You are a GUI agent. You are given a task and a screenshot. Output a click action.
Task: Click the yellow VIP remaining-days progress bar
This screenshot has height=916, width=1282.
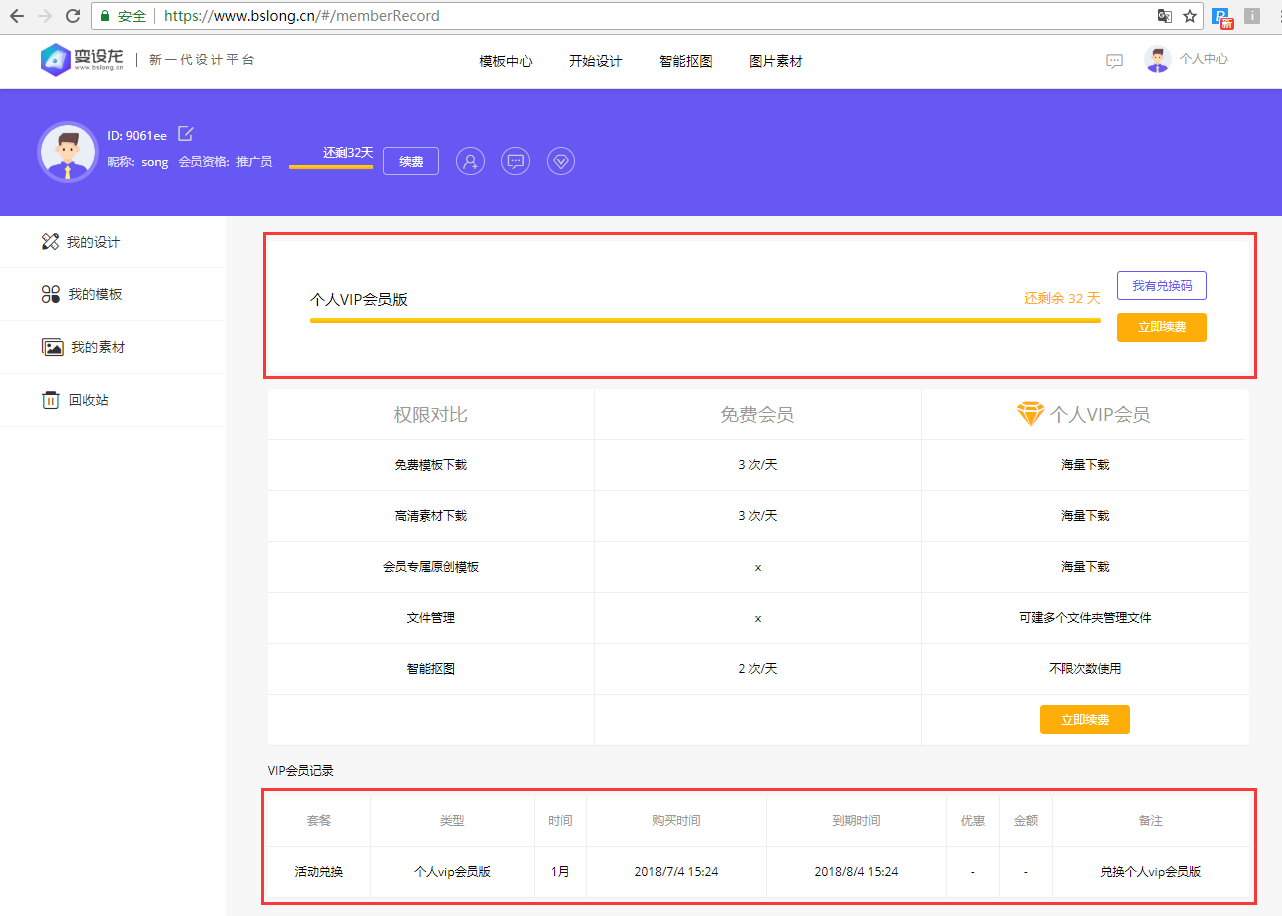(705, 321)
